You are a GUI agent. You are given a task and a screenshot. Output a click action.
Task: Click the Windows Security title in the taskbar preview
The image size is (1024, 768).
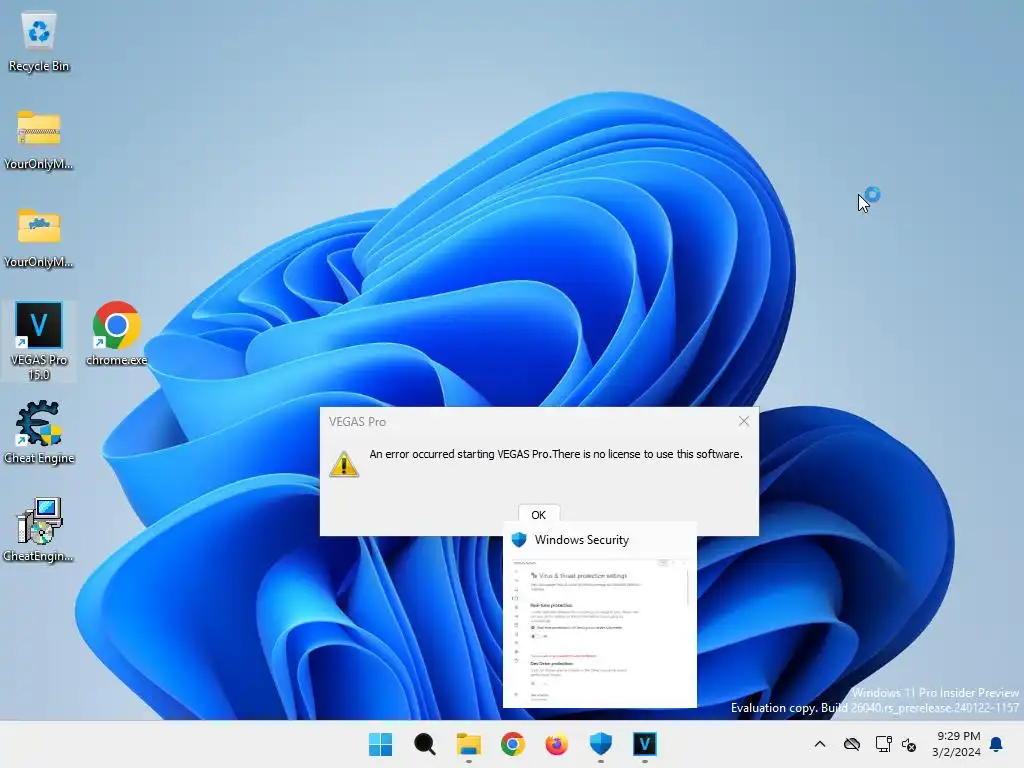point(581,539)
